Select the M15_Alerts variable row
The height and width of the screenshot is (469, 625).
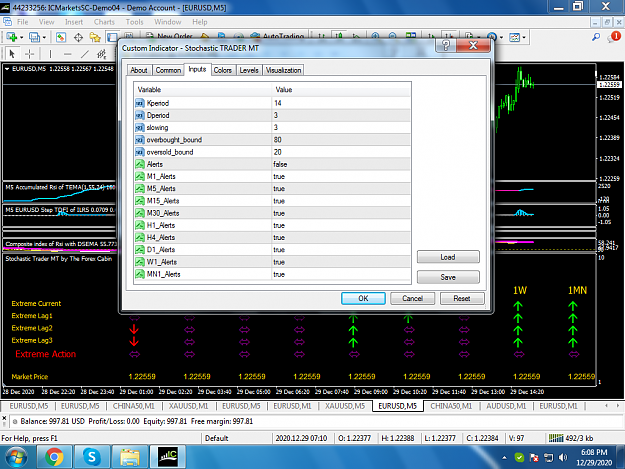pyautogui.click(x=273, y=201)
